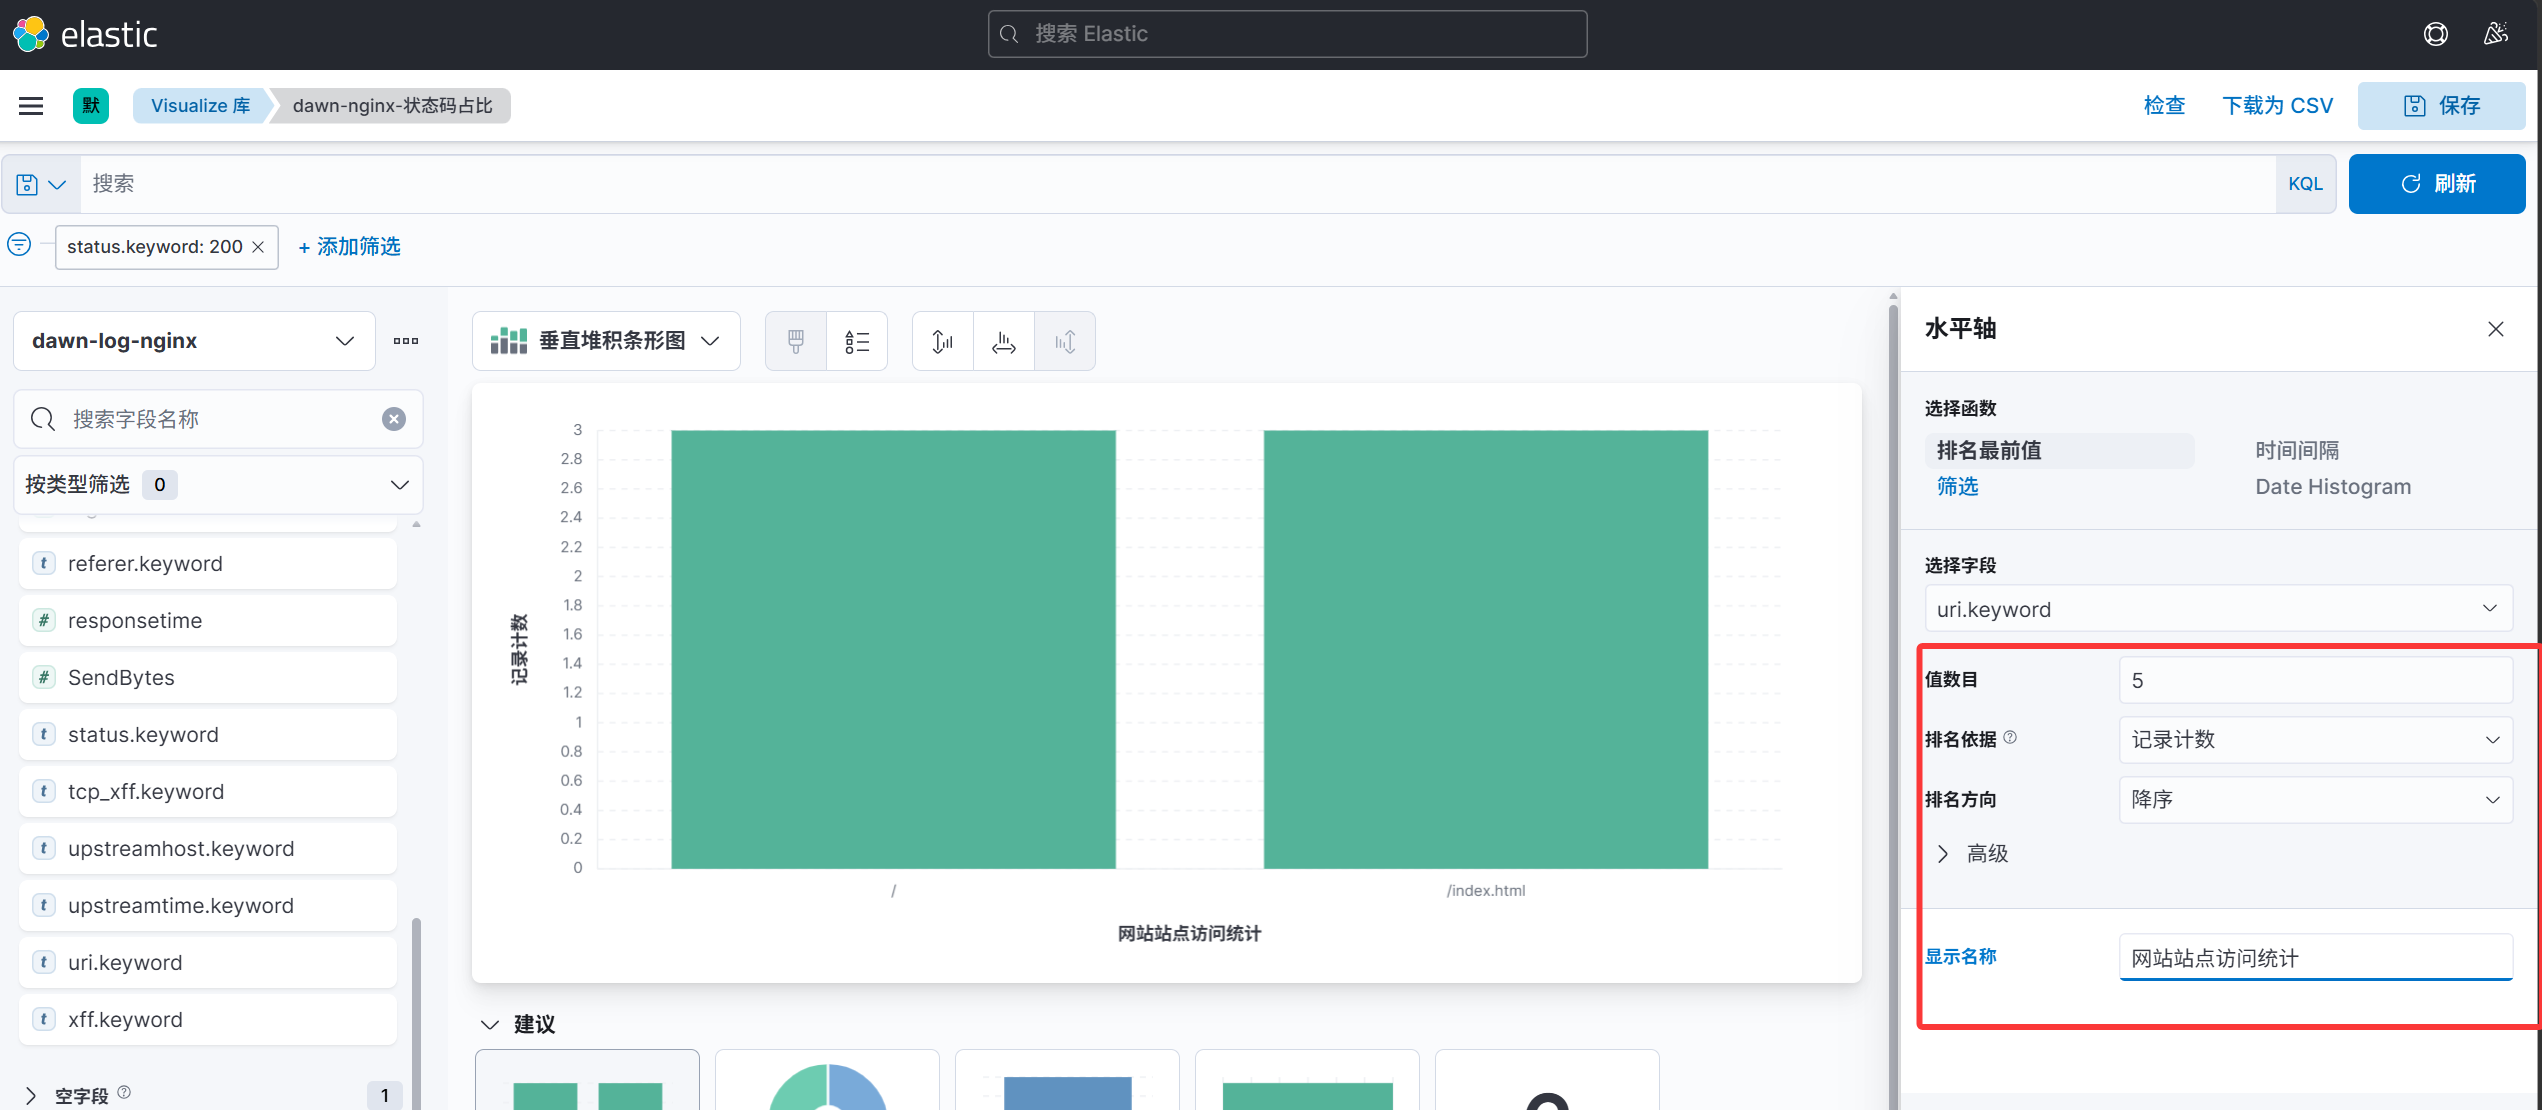Click the help icon beside 排名依据
Image resolution: width=2542 pixels, height=1110 pixels.
[x=2010, y=738]
